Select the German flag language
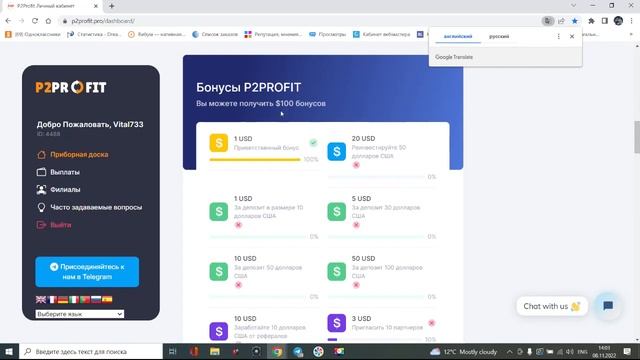 pos(63,299)
